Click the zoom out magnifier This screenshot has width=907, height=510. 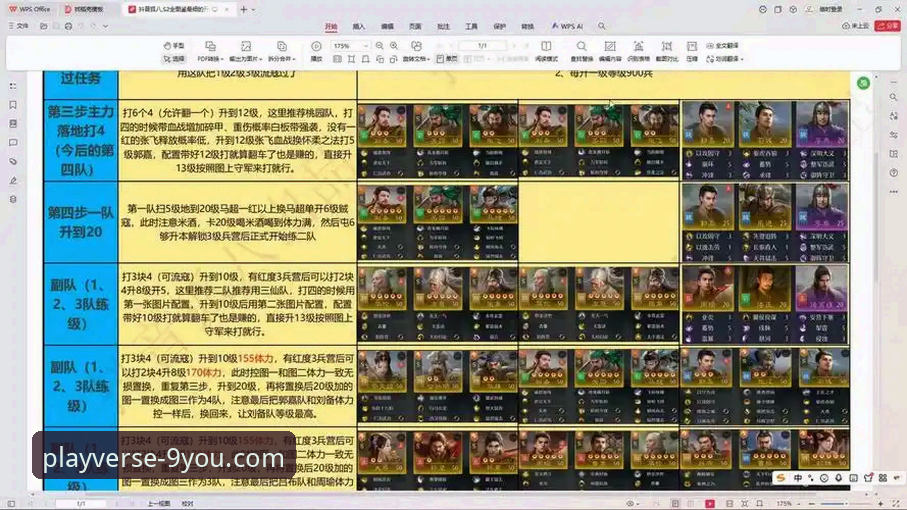[x=379, y=46]
